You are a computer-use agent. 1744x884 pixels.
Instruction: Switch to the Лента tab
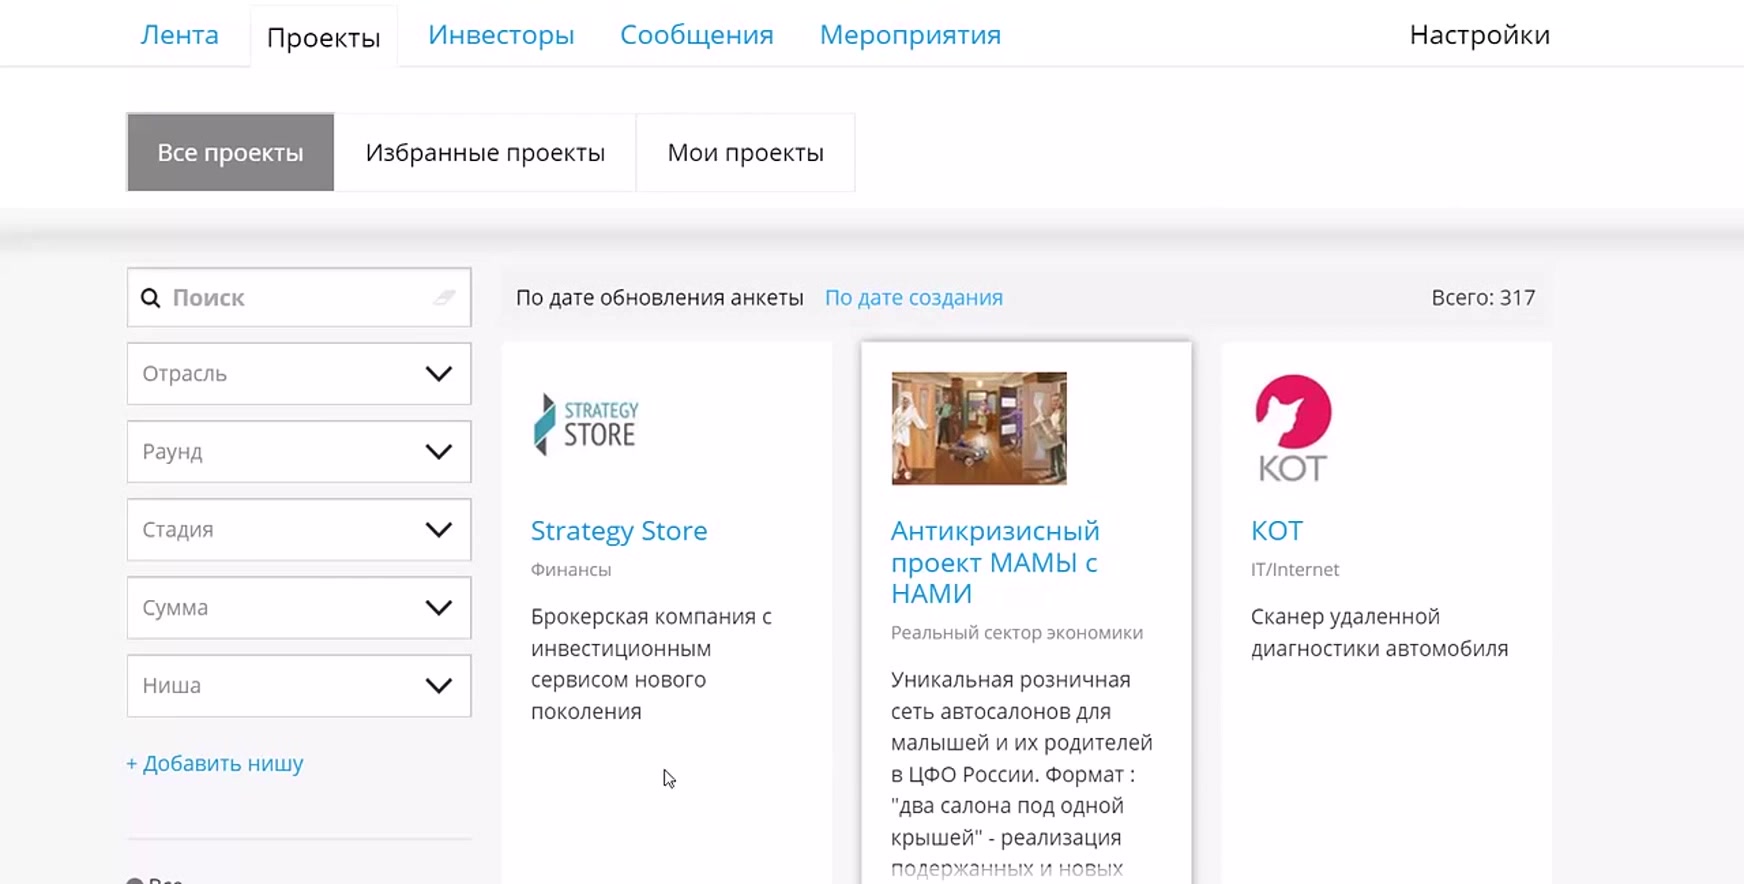click(179, 35)
